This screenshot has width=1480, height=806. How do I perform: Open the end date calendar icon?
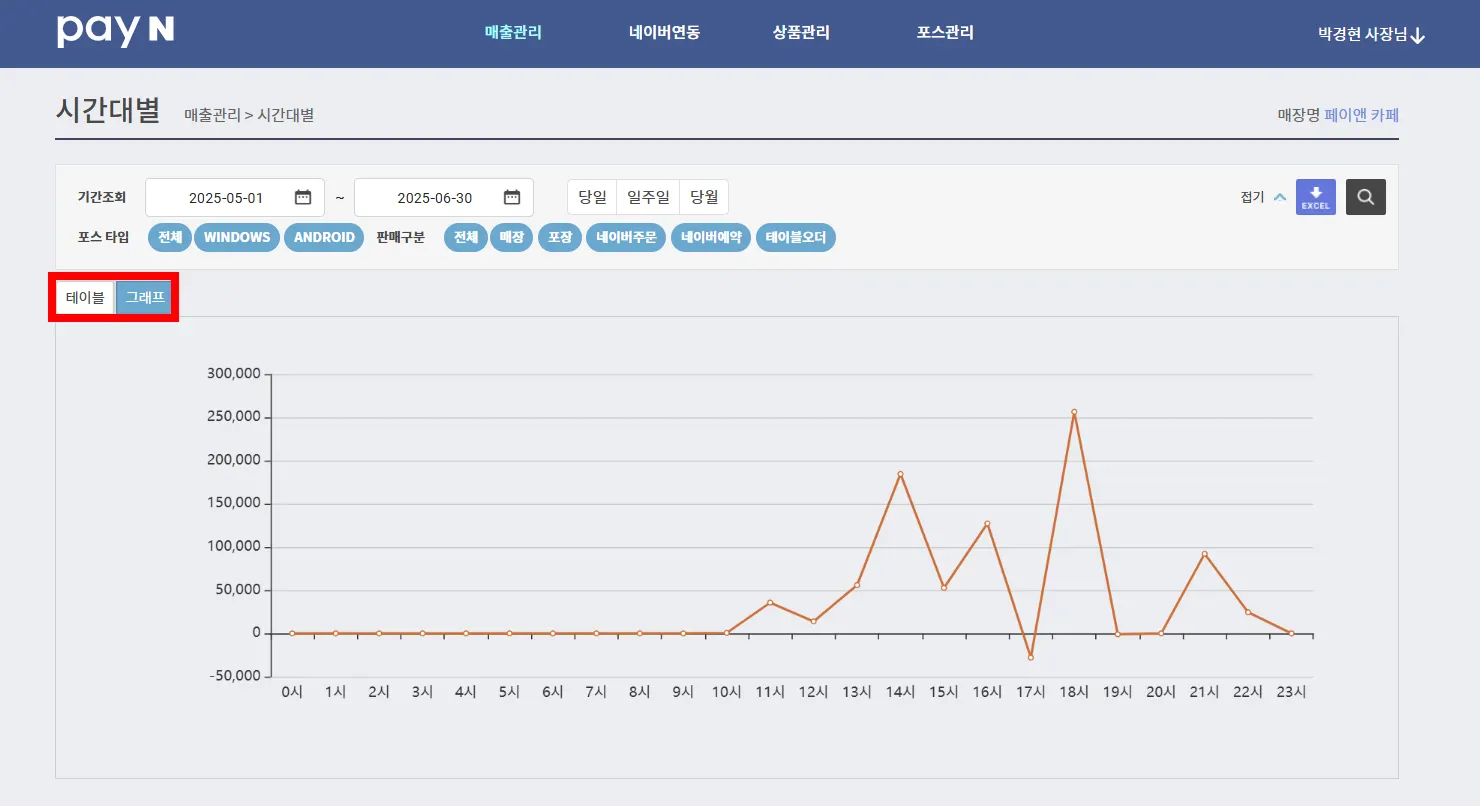coord(512,197)
